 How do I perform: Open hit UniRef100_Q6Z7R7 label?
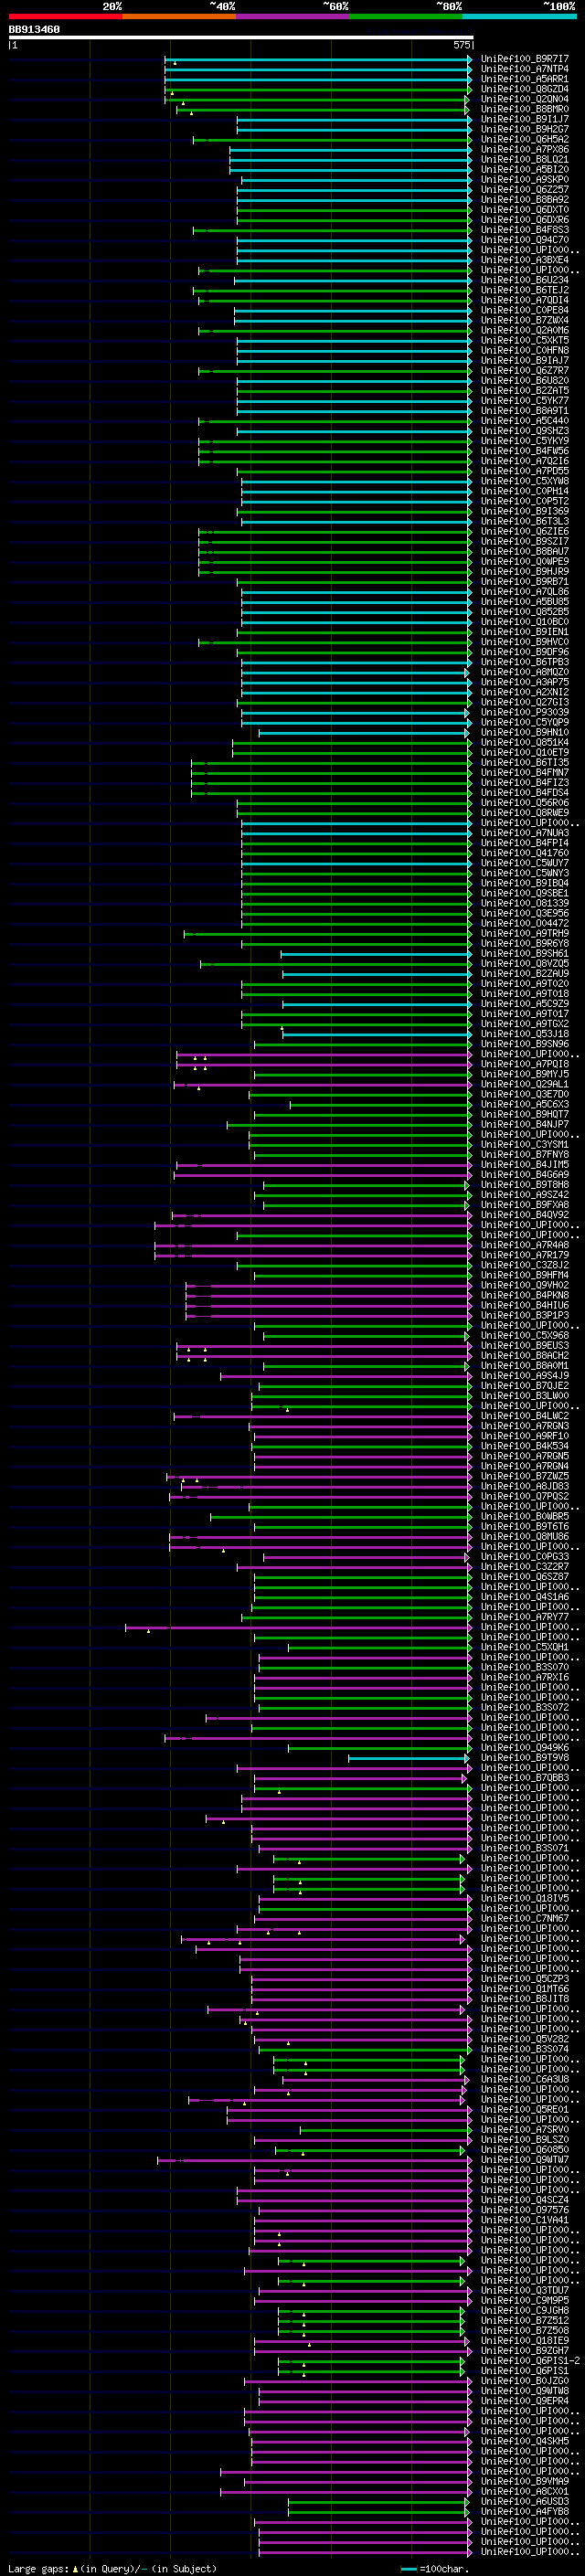click(525, 370)
